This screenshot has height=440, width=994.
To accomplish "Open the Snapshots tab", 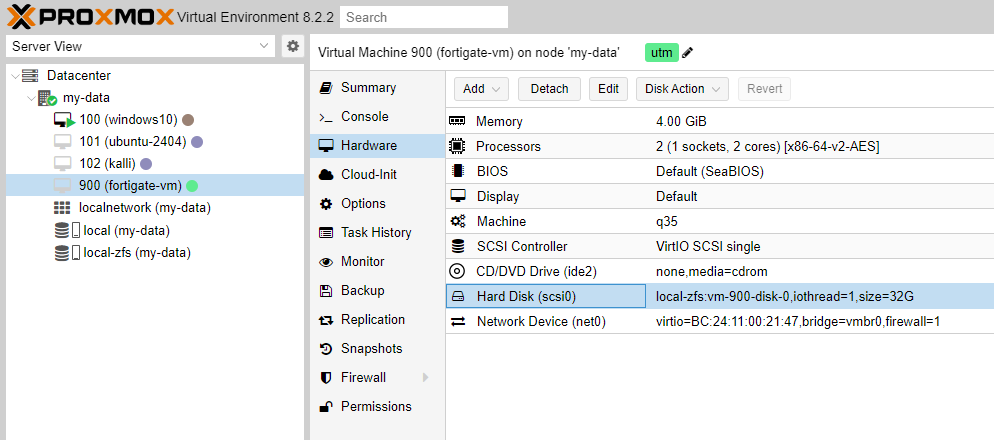I will pos(377,349).
